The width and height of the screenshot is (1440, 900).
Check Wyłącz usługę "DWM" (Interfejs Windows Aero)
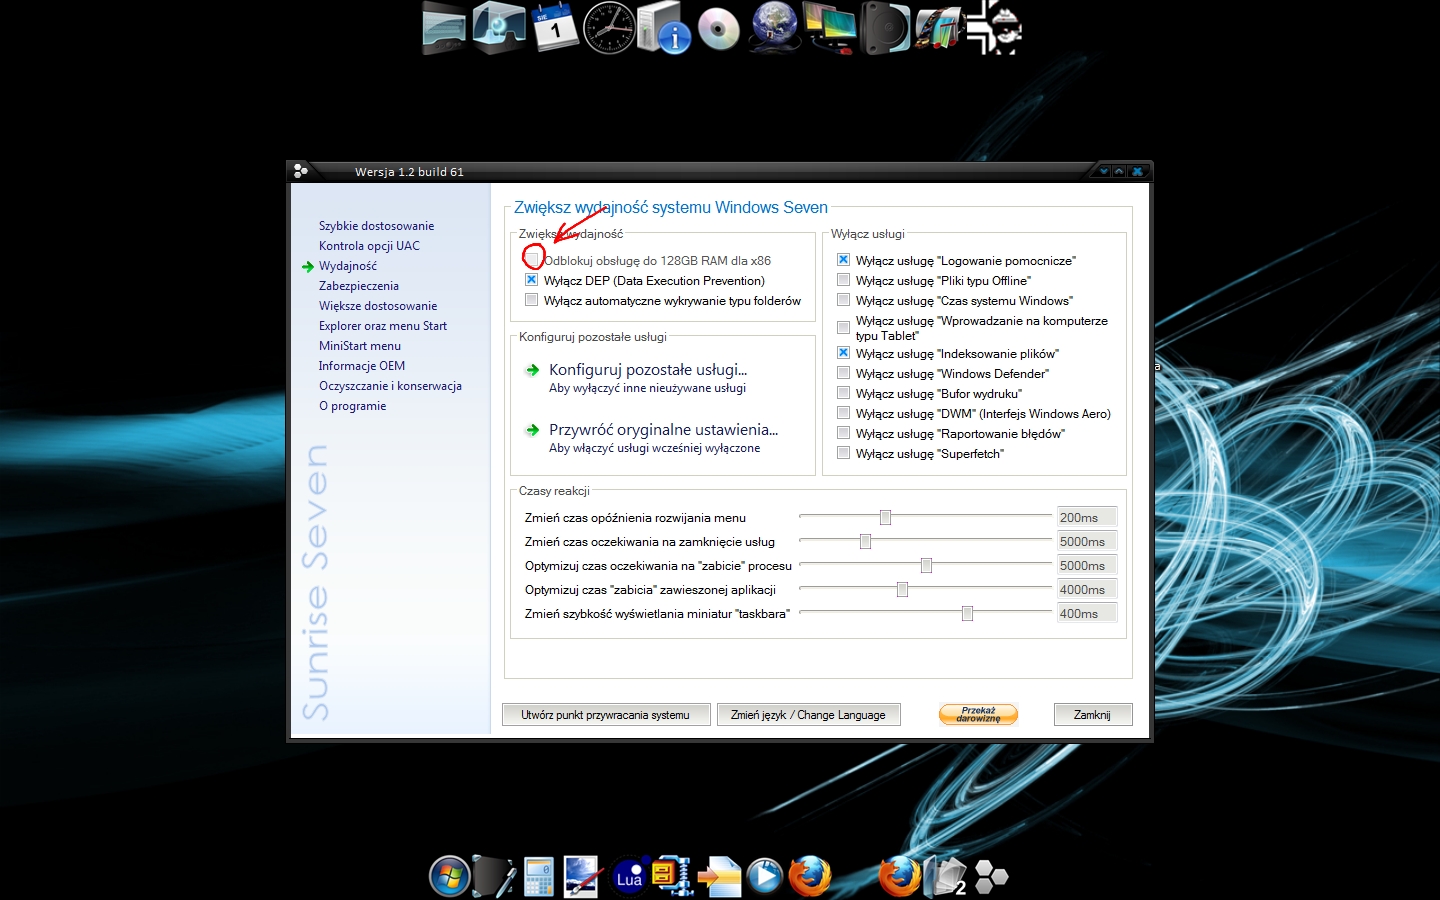click(x=844, y=413)
